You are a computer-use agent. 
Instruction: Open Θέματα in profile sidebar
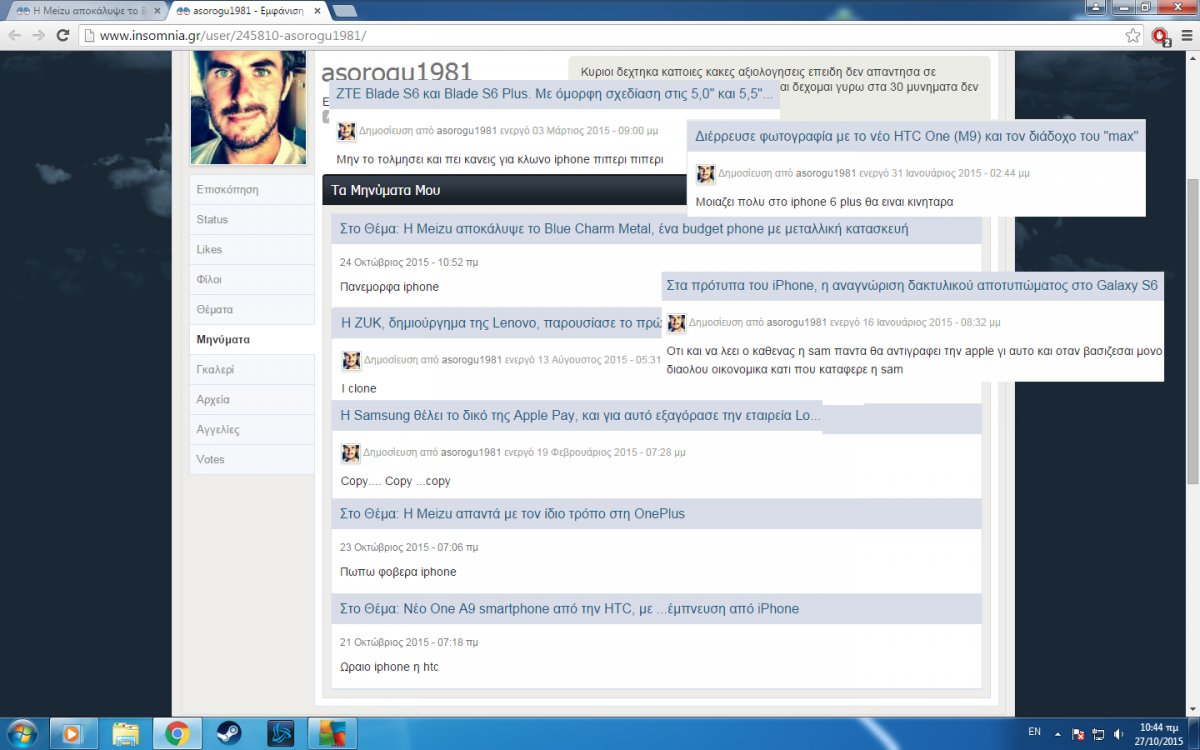(x=251, y=309)
